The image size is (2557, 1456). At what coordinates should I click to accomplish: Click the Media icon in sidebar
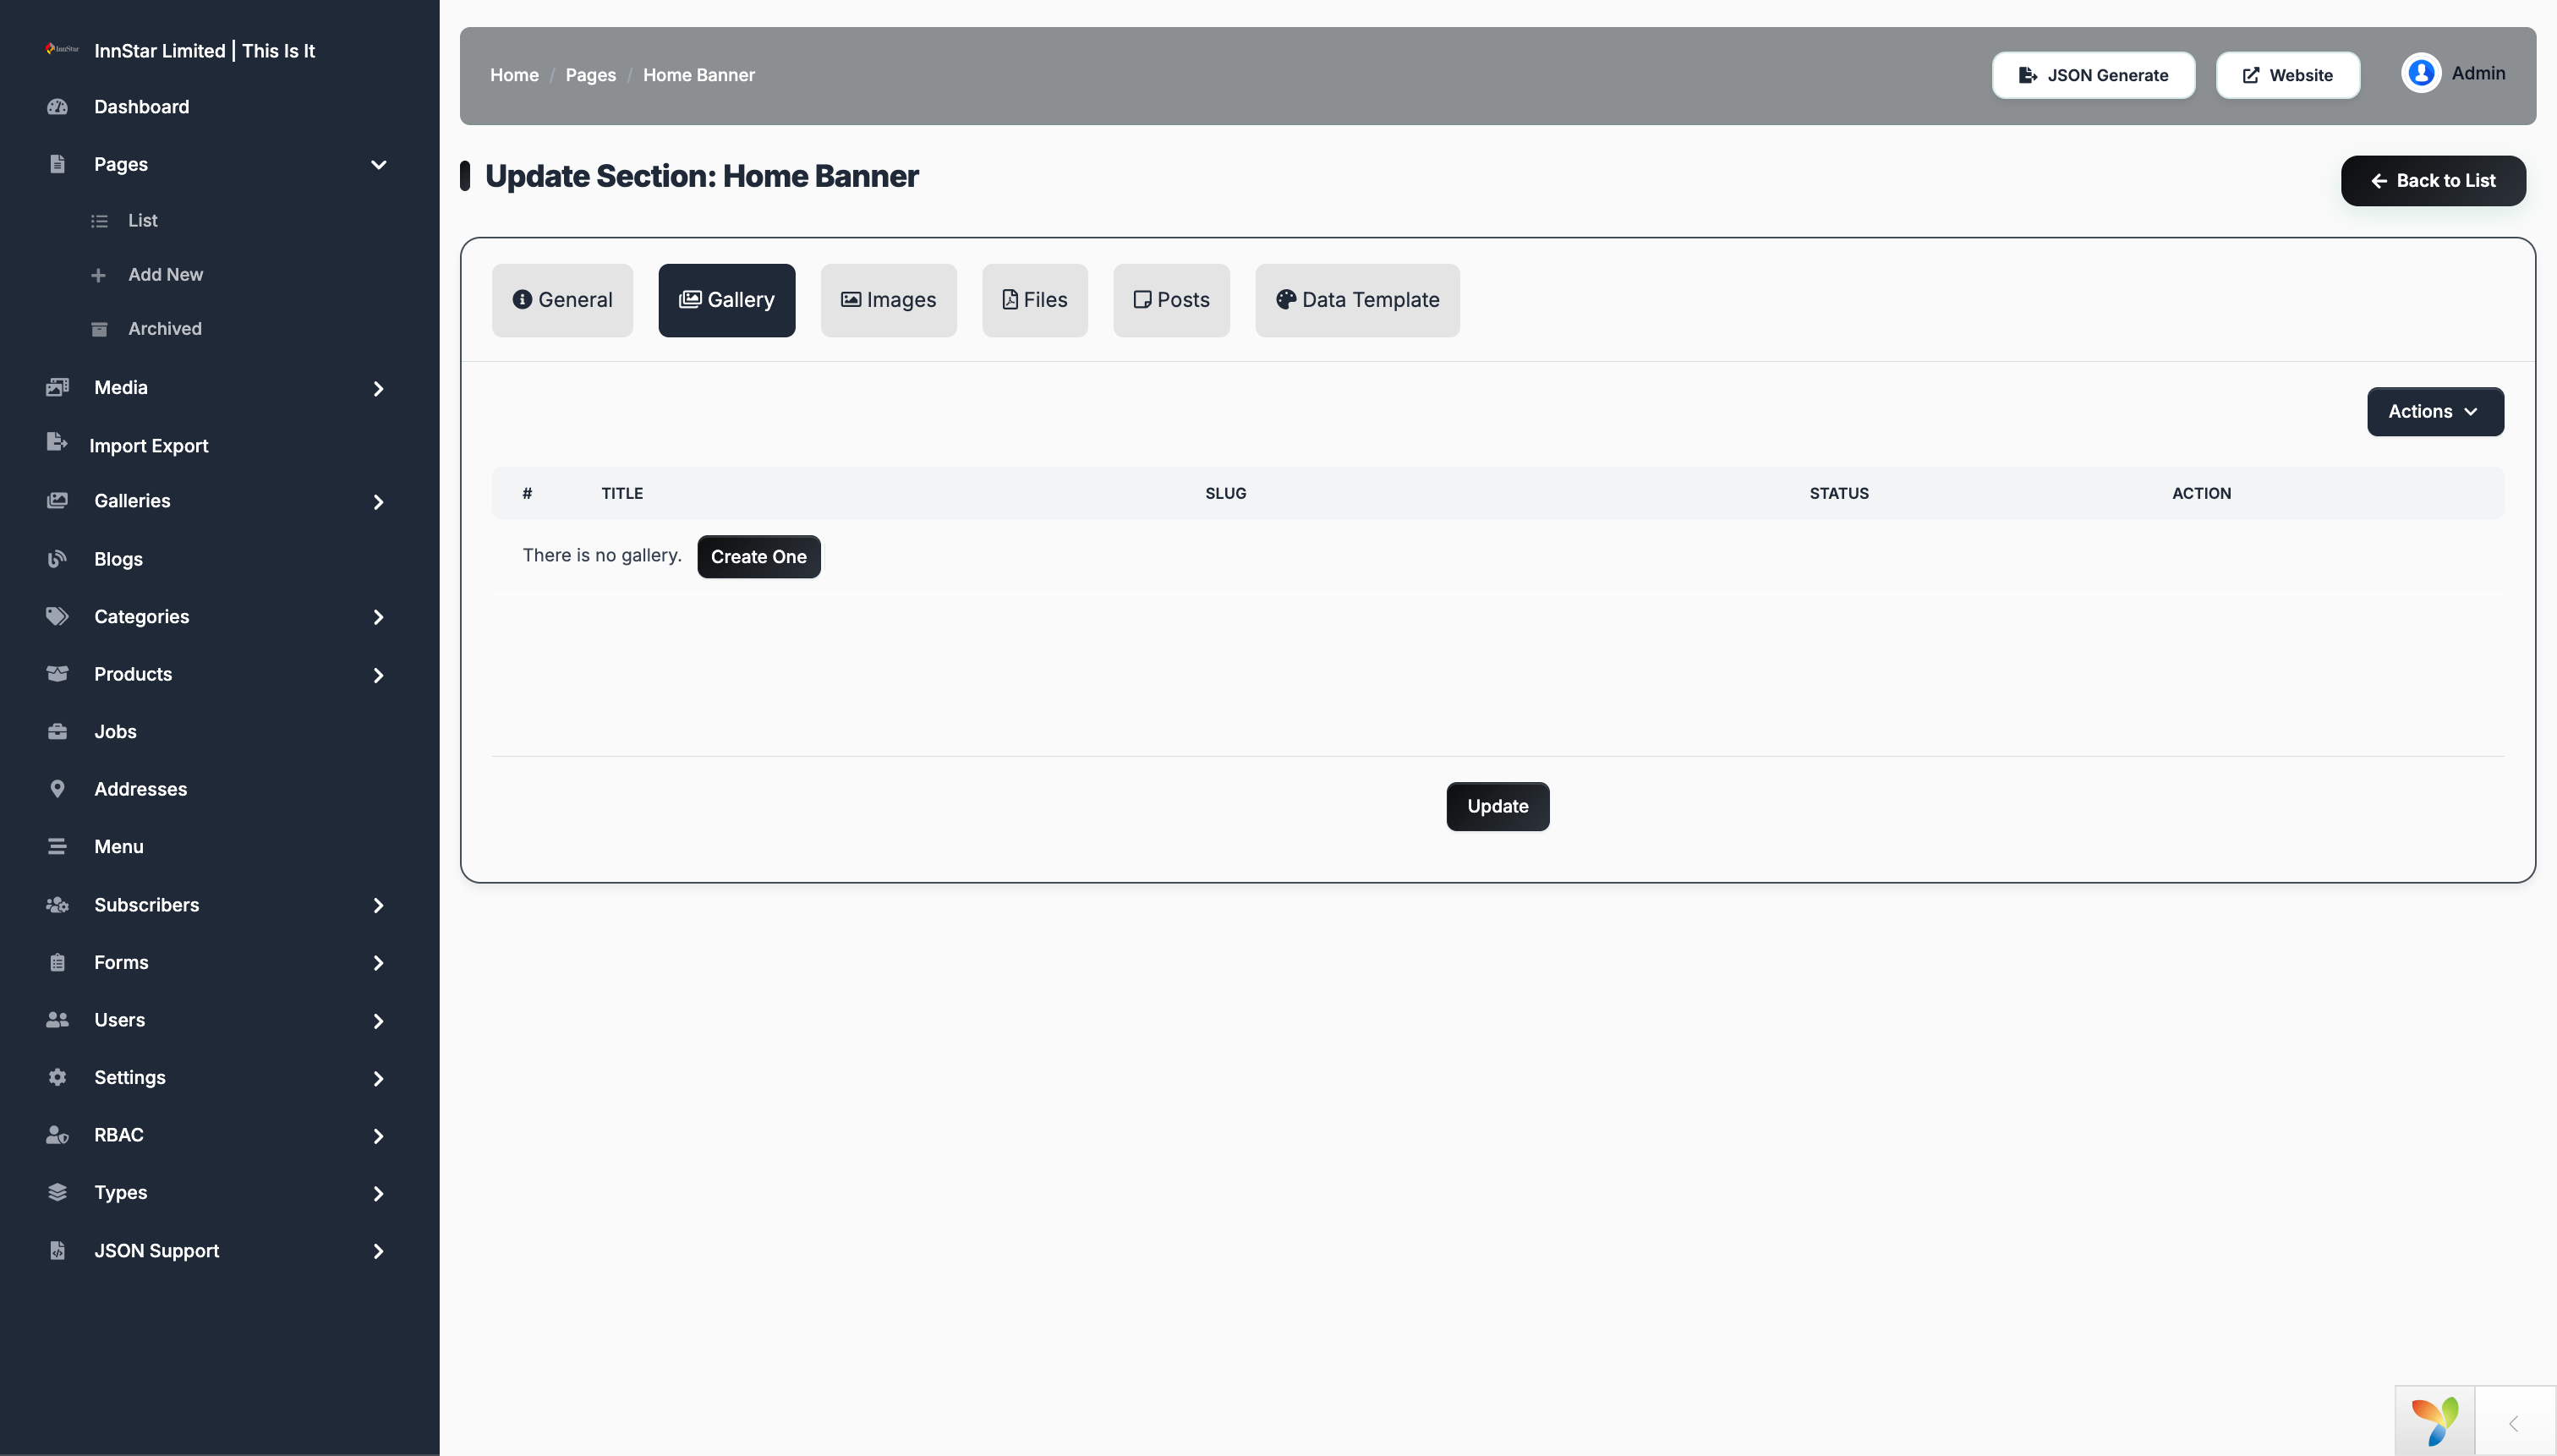pyautogui.click(x=57, y=387)
